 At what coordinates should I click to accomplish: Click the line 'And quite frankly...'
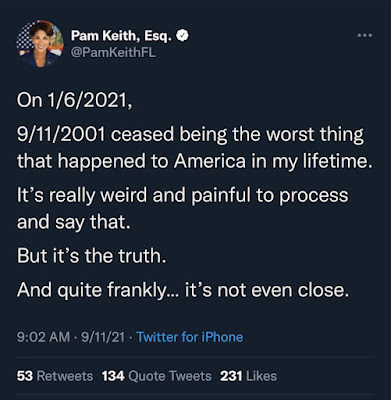(183, 290)
